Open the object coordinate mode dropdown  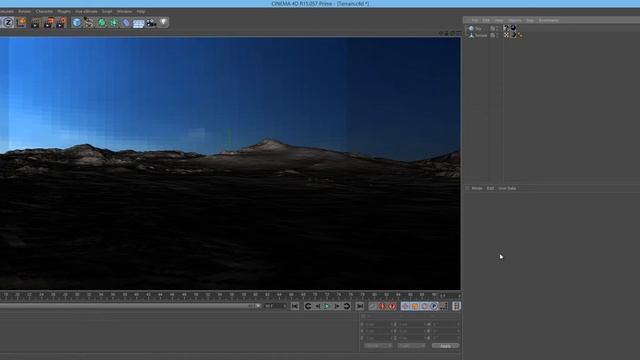[378, 346]
